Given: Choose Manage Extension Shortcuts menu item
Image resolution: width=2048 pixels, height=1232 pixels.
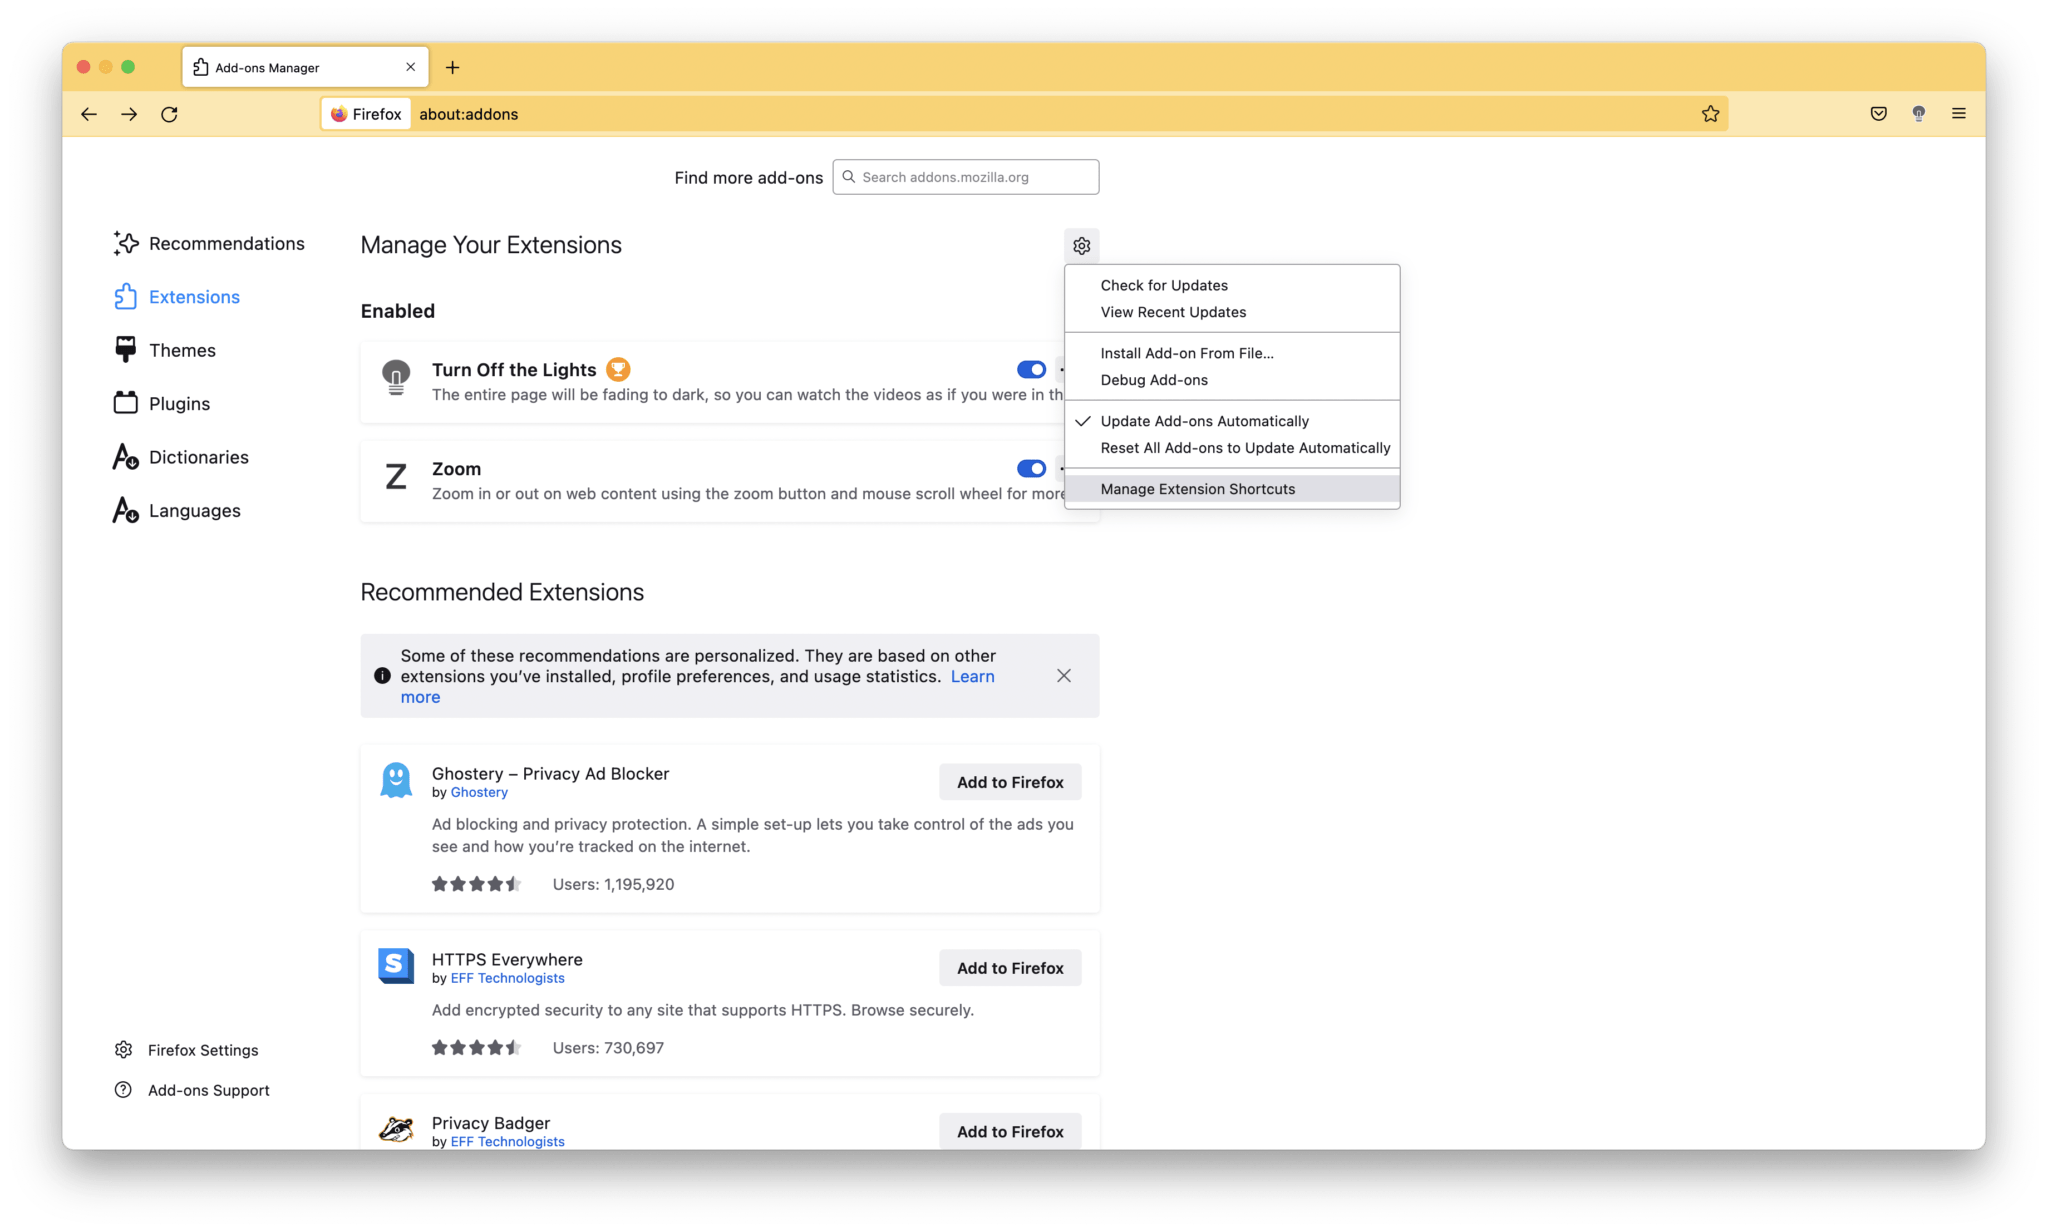Looking at the screenshot, I should [1197, 489].
